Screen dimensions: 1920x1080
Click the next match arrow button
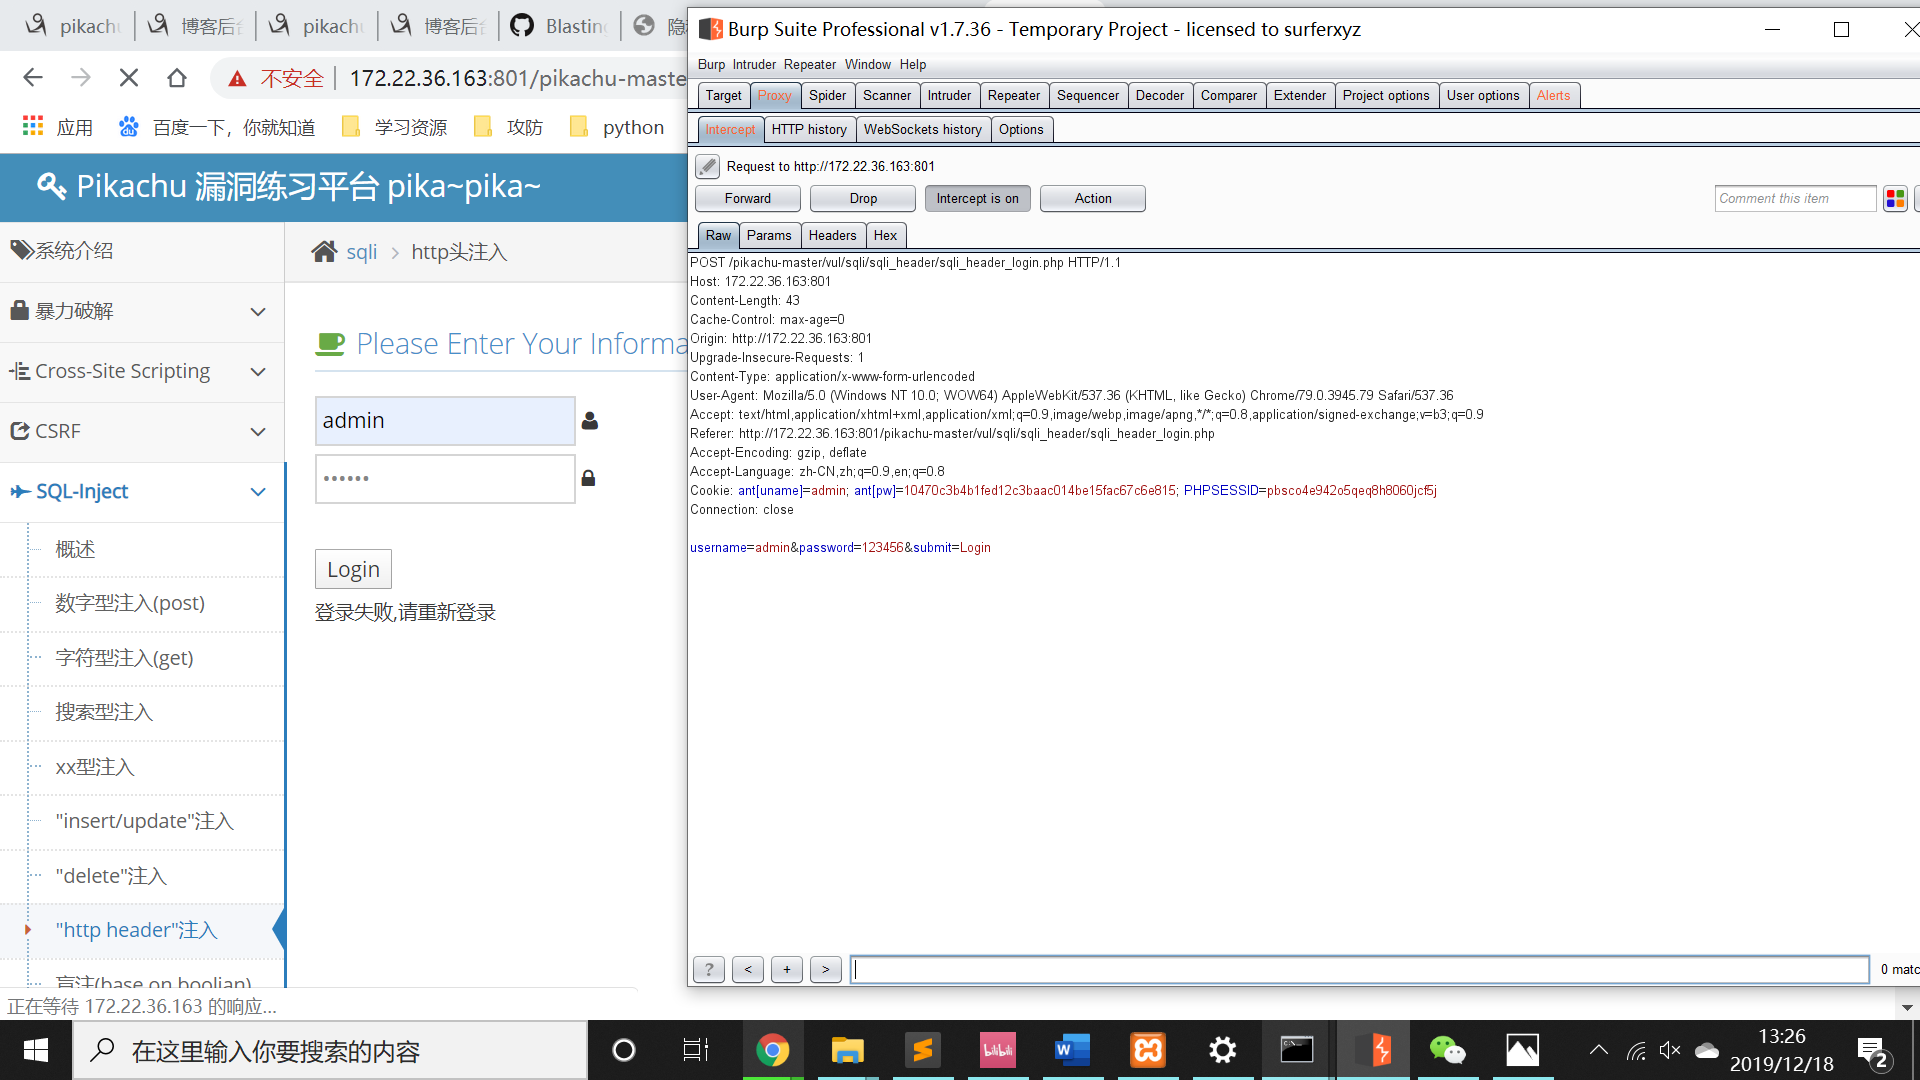825,969
